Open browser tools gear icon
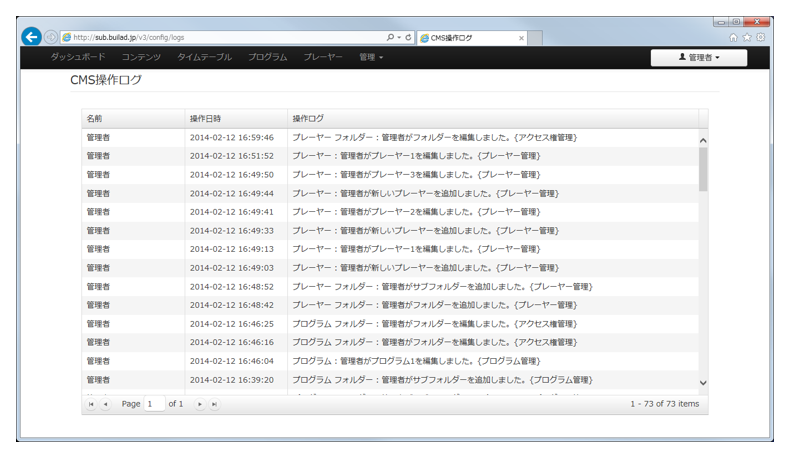The width and height of the screenshot is (791, 455). pos(760,37)
